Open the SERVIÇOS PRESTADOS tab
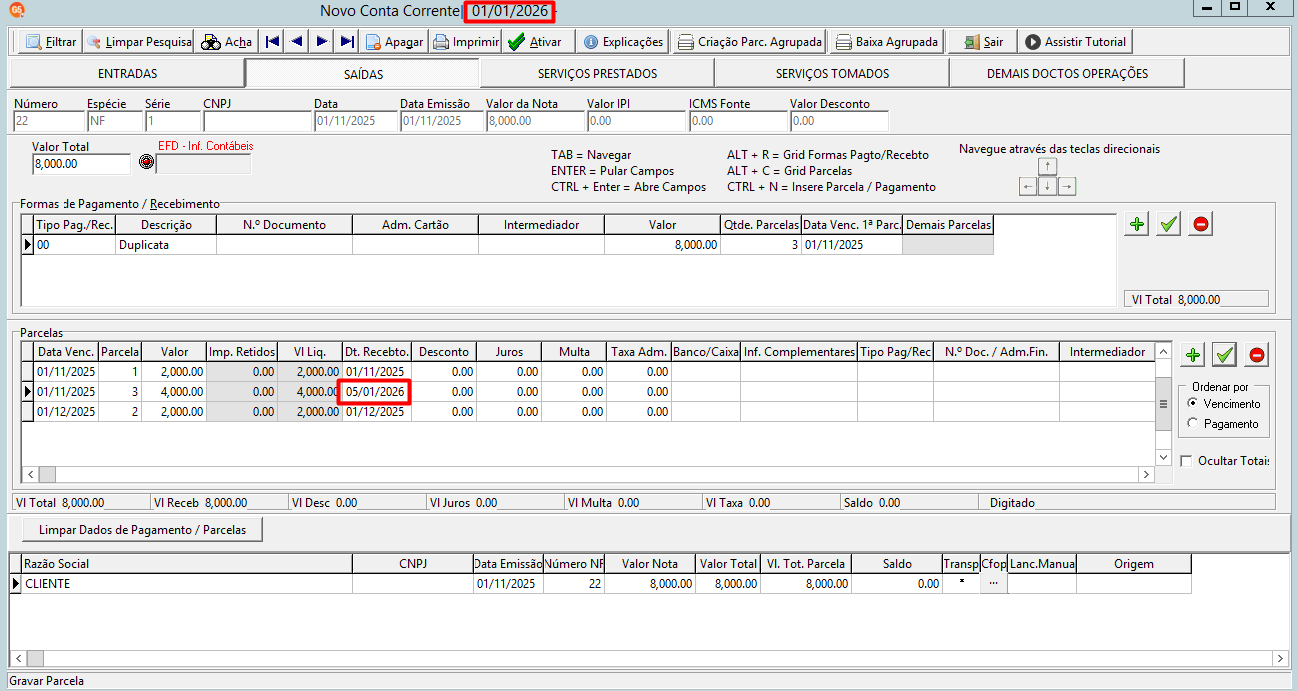The width and height of the screenshot is (1298, 691). click(x=597, y=73)
